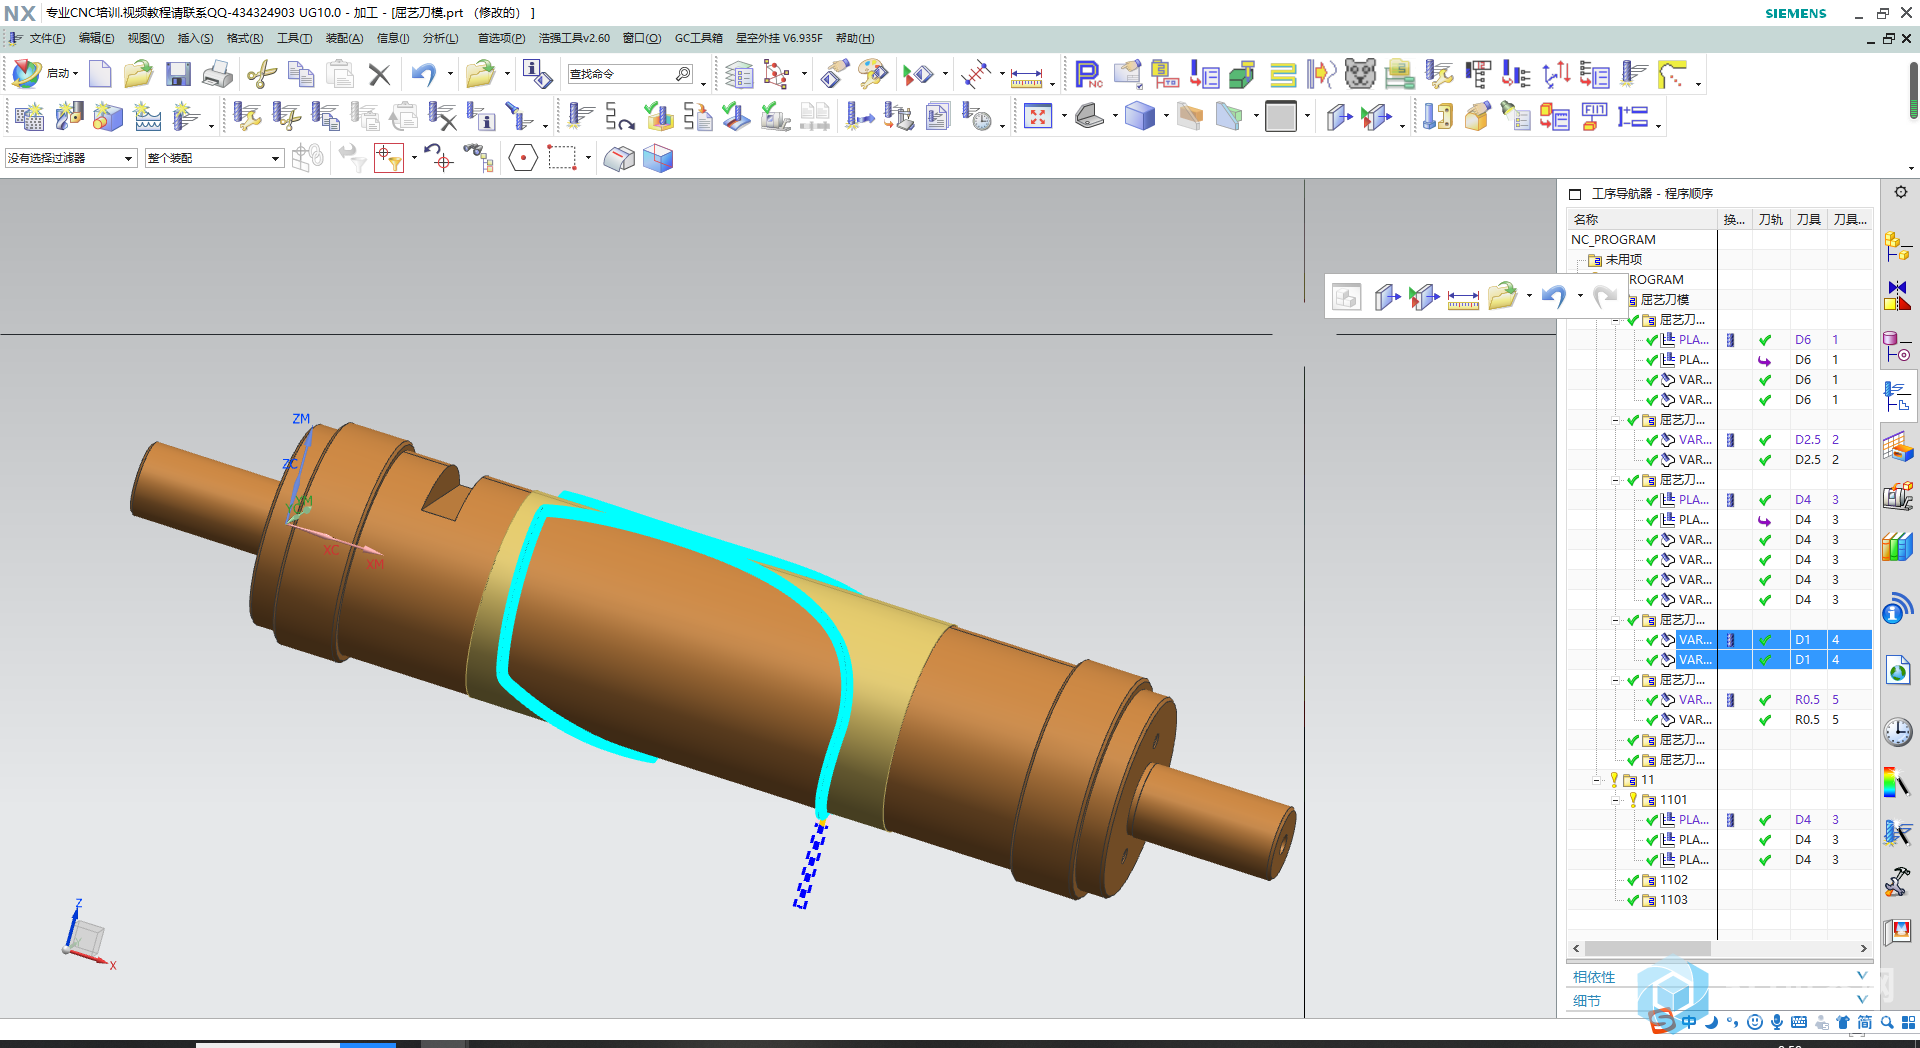
Task: Collapse the 1101 tree group
Action: 1616,800
